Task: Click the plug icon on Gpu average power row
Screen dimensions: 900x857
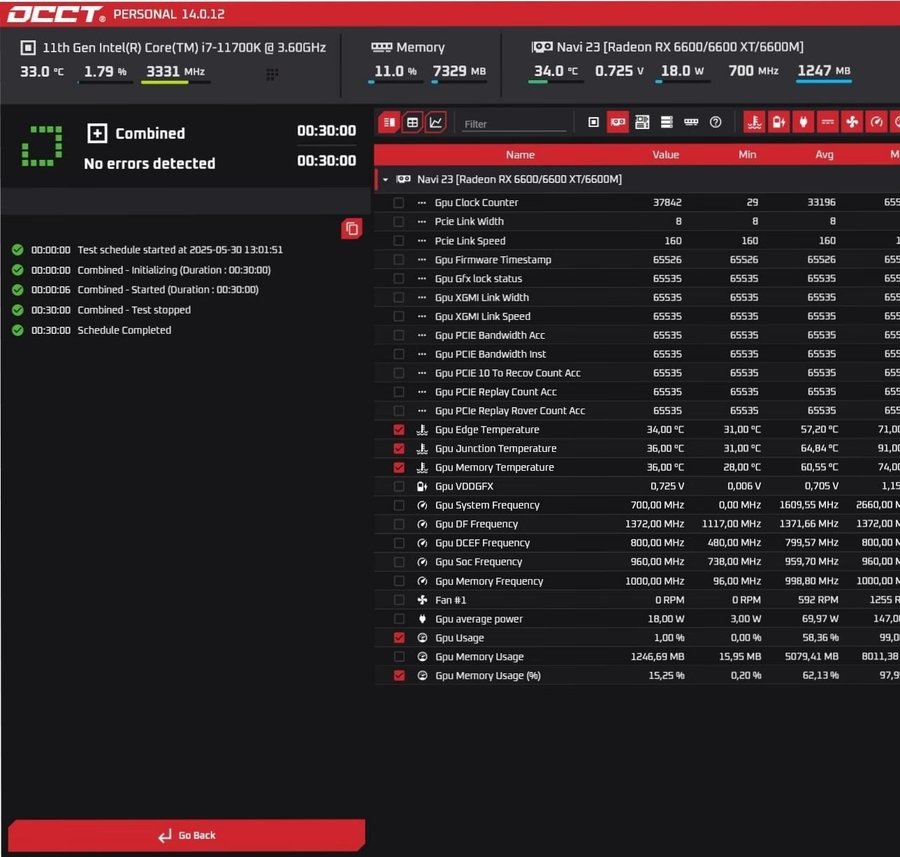Action: [422, 619]
